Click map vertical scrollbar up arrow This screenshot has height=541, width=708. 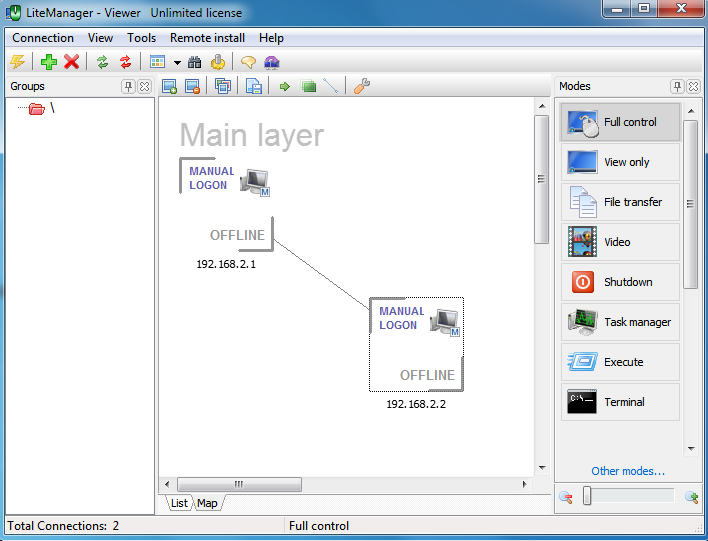tap(542, 106)
